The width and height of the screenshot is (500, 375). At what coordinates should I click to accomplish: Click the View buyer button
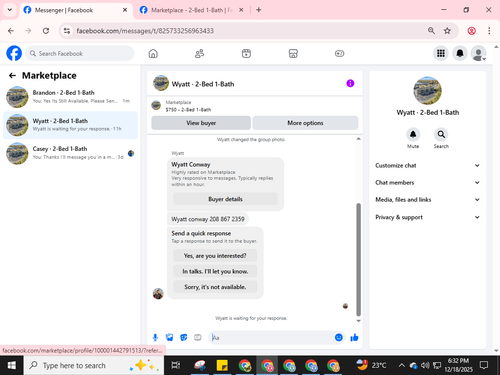pos(201,123)
